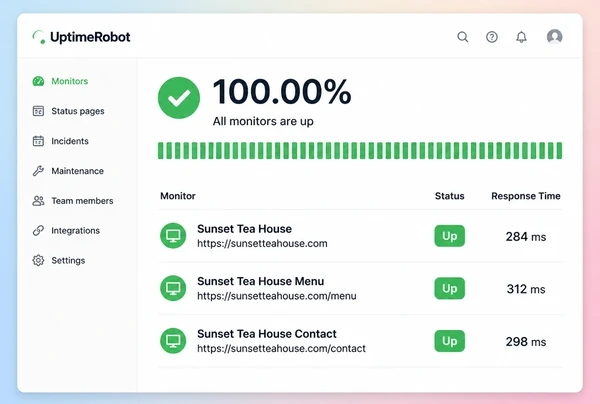
Task: Click the monitor icon beside Sunset Tea House Menu
Action: (173, 288)
